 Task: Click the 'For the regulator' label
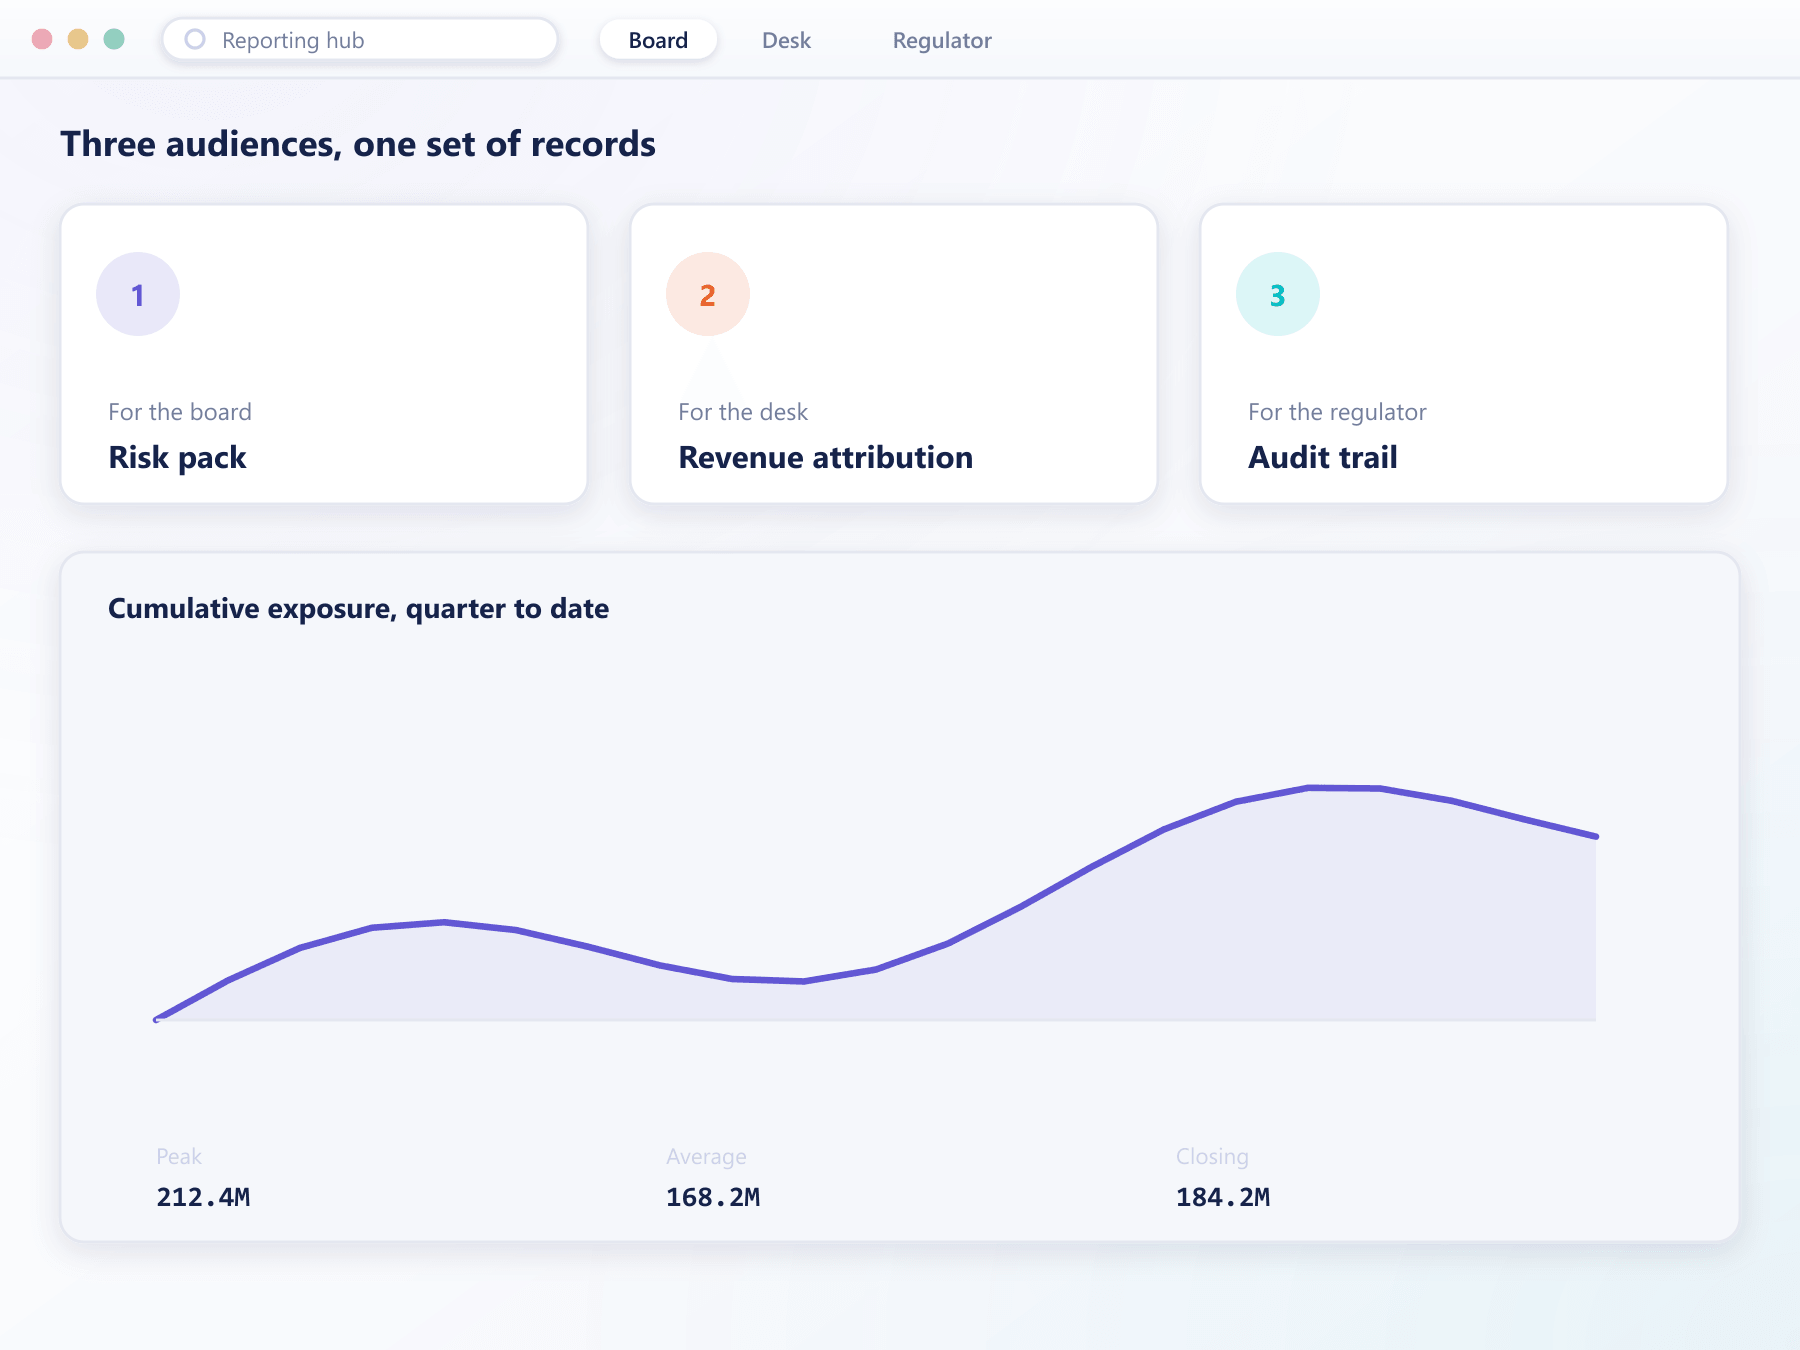pos(1337,412)
